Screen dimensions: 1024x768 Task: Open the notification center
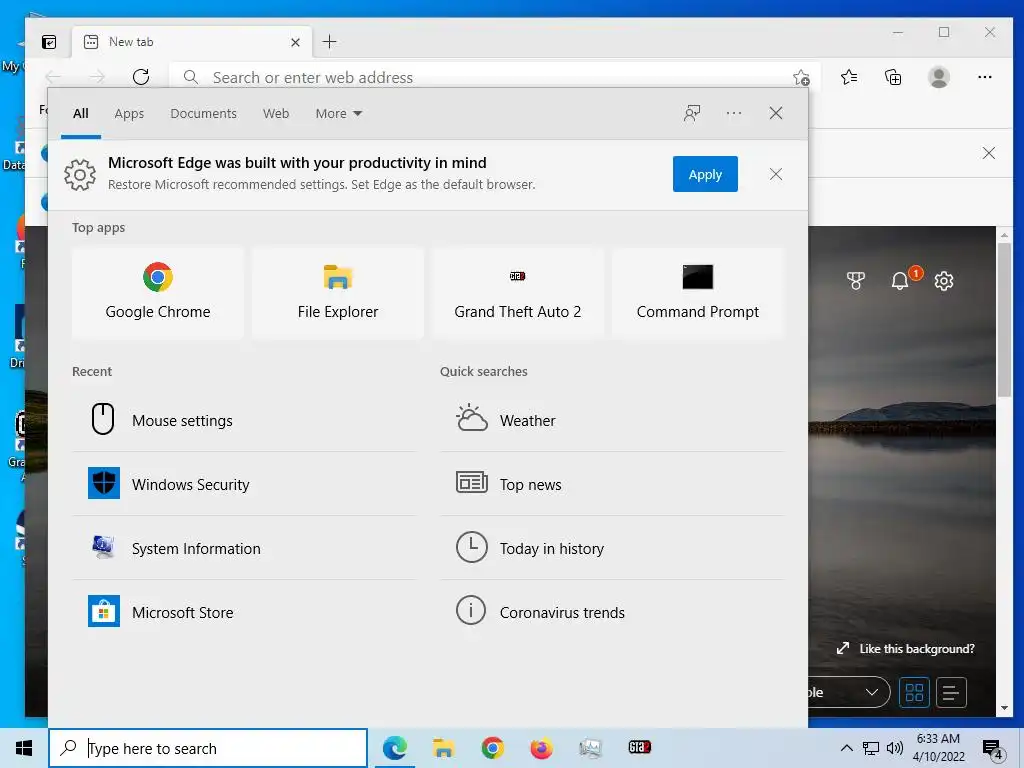pyautogui.click(x=993, y=748)
